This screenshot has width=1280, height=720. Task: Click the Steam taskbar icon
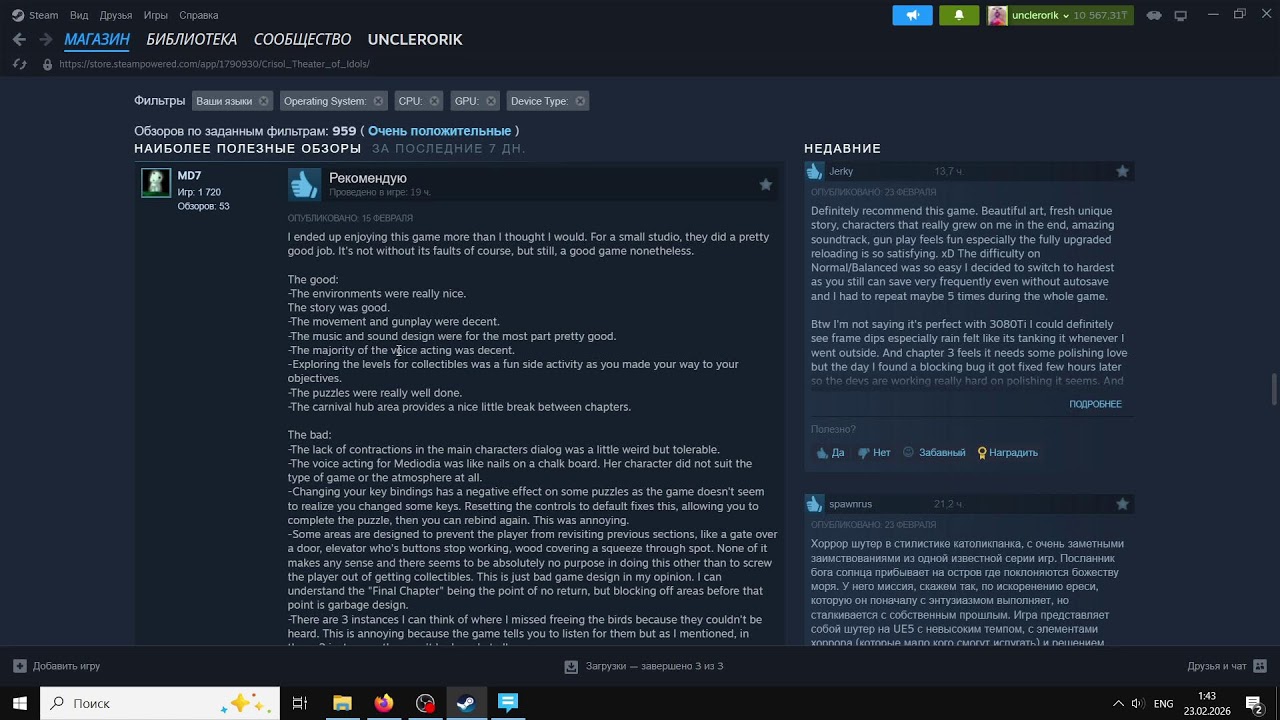466,703
